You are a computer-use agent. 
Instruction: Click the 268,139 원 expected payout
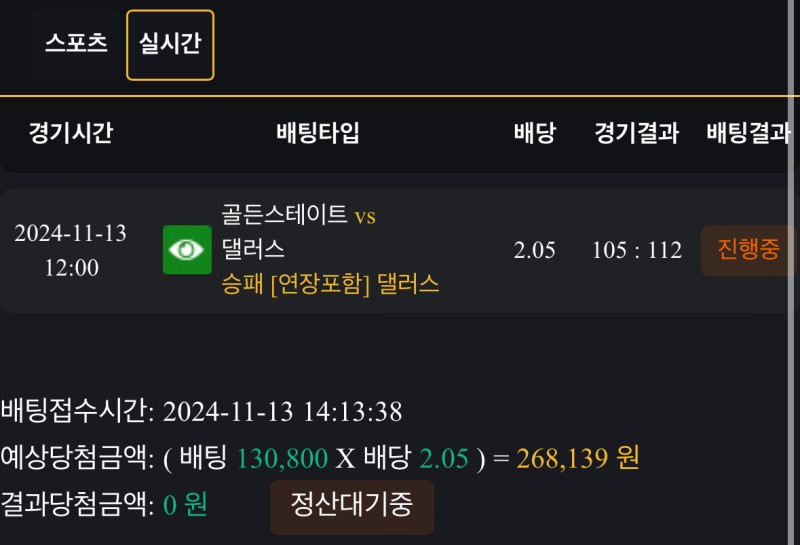(x=577, y=459)
